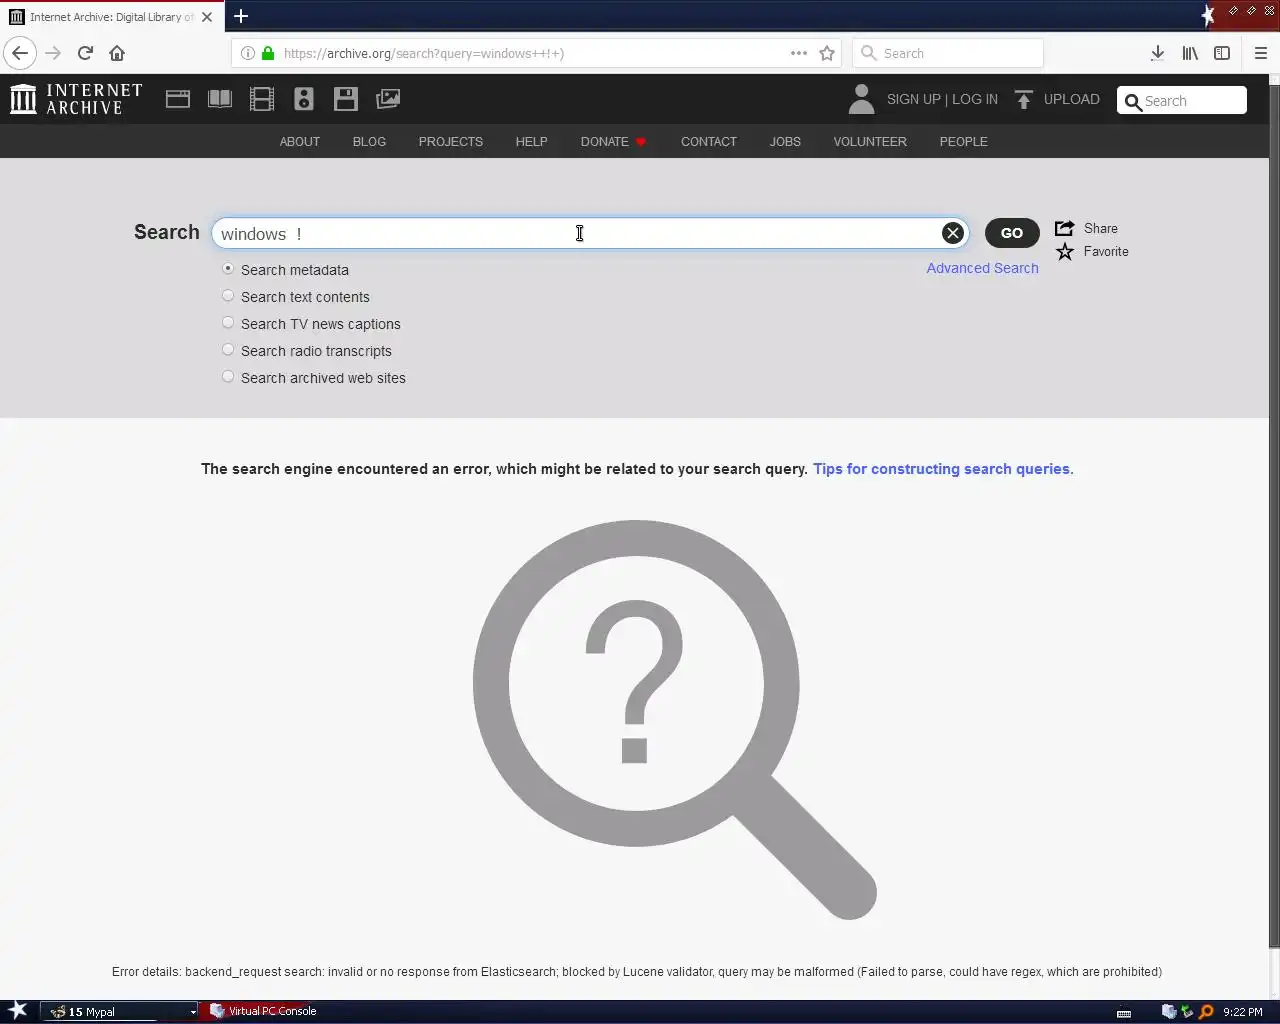Open the ABOUT menu item
Viewport: 1280px width, 1024px height.
pyautogui.click(x=300, y=141)
